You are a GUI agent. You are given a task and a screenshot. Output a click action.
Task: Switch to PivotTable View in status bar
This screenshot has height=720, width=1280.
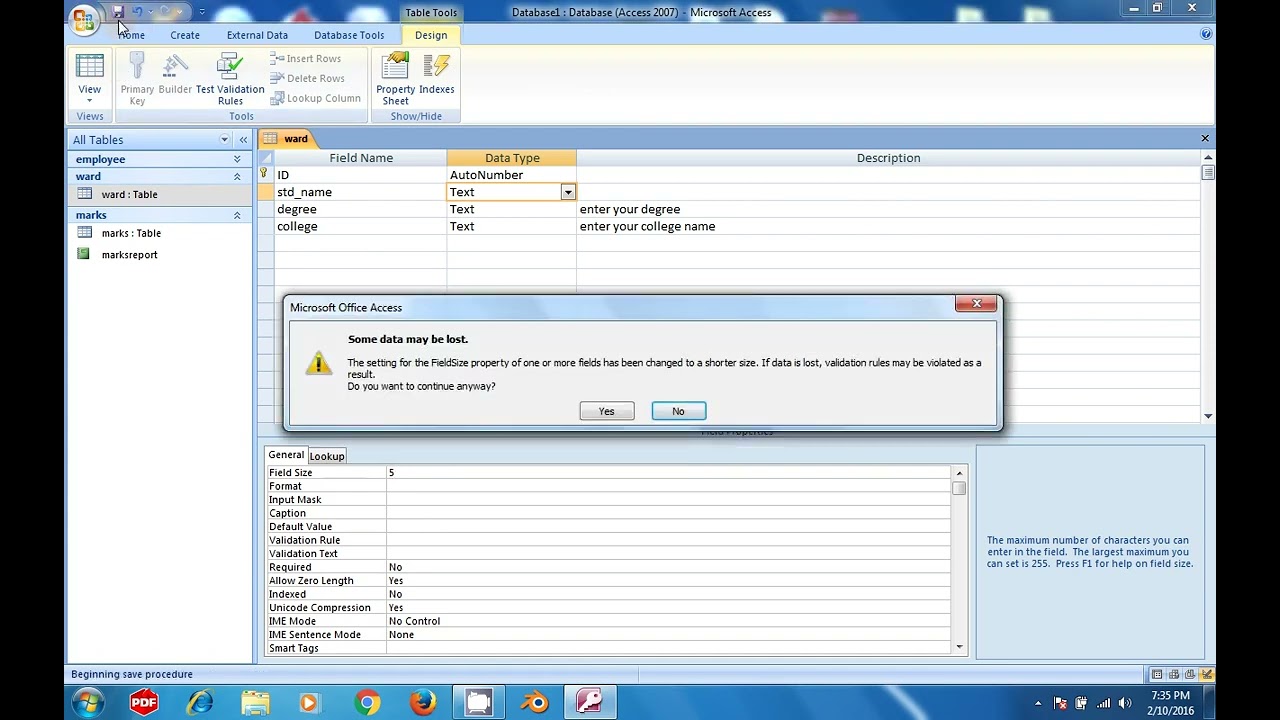pos(1174,674)
